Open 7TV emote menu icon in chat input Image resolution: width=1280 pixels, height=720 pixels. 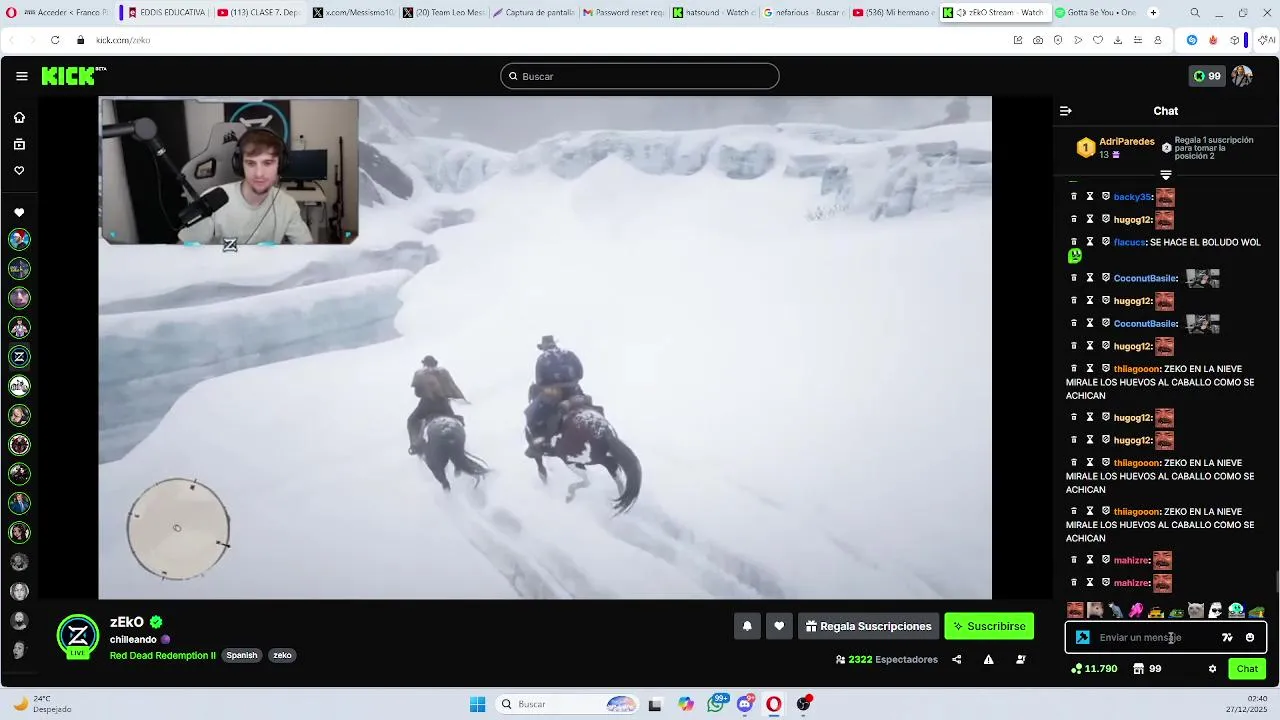tap(1227, 637)
